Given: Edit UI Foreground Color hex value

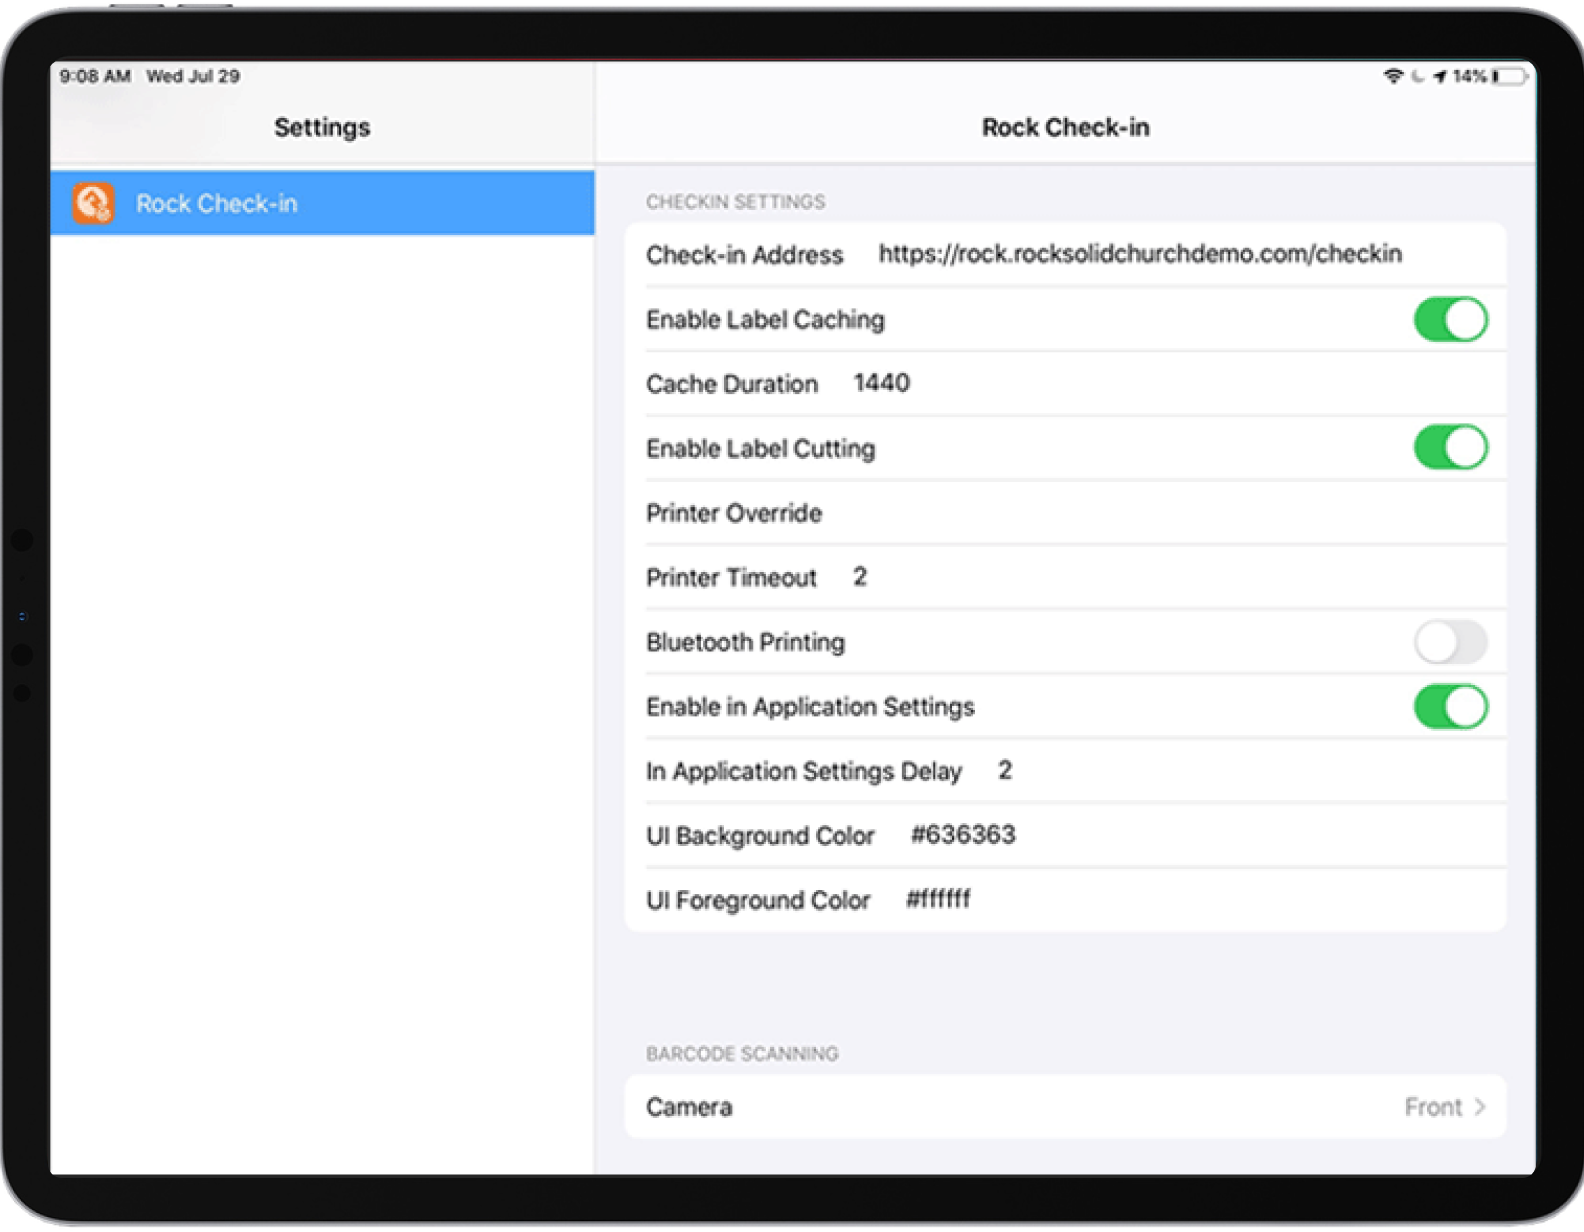Looking at the screenshot, I should pyautogui.click(x=938, y=900).
